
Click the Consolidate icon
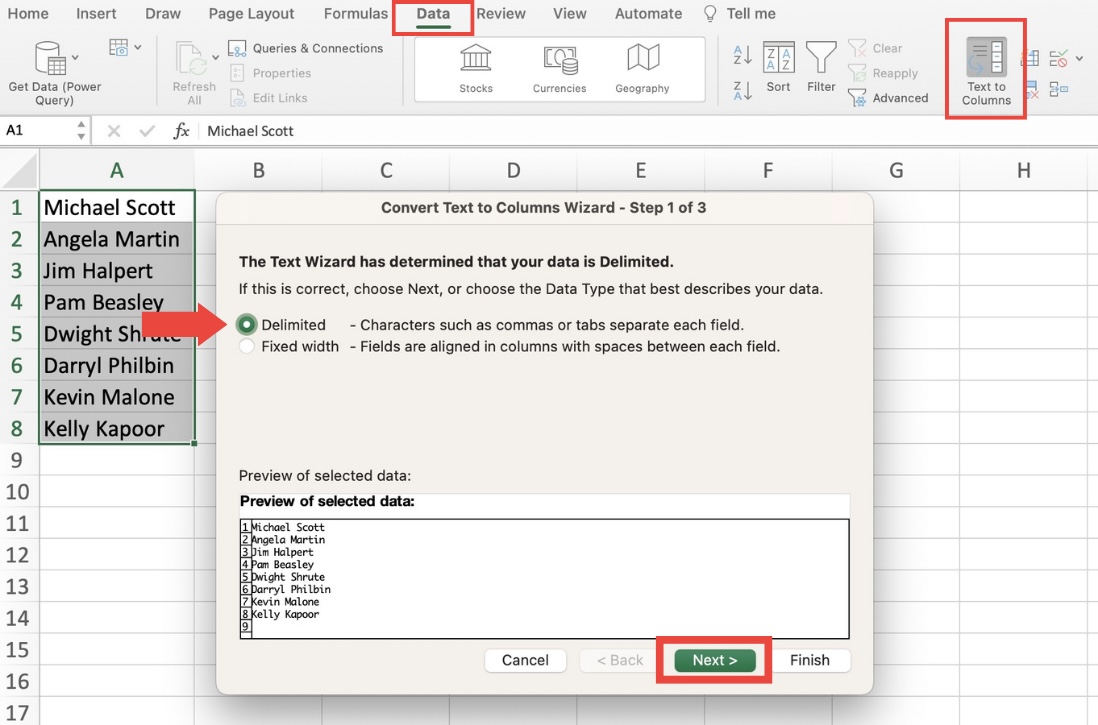(1059, 89)
